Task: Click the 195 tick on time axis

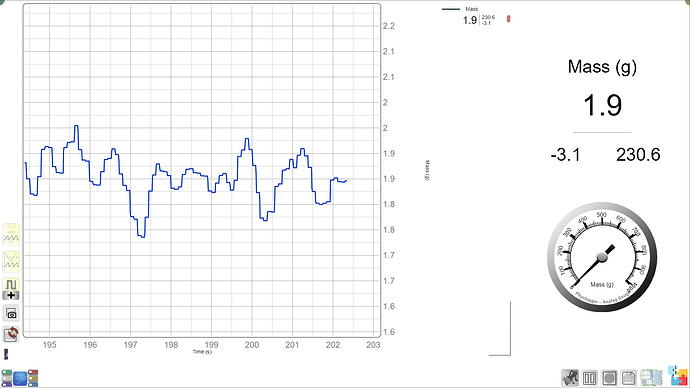Action: click(x=49, y=345)
